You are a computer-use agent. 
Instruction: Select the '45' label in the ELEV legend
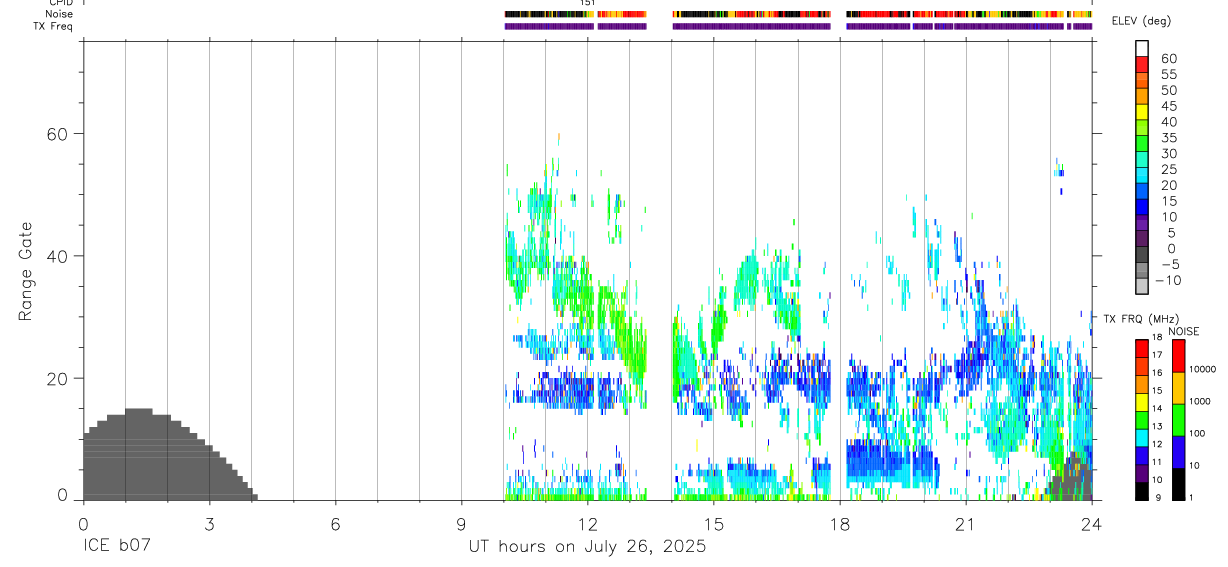[1168, 105]
